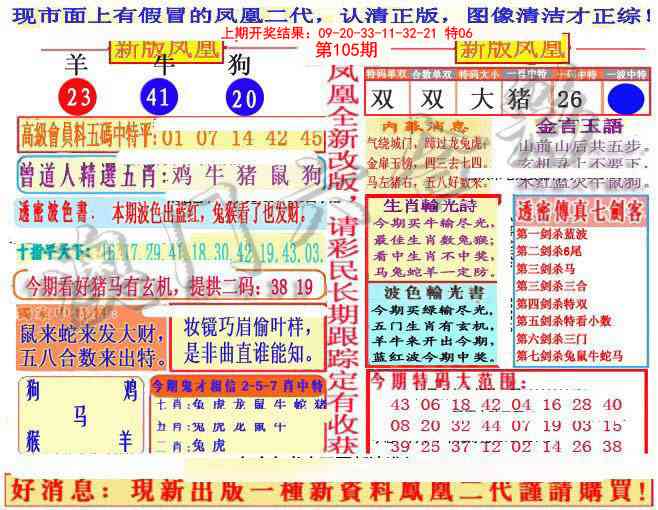This screenshot has height=510, width=658.
Task: Click the 金言玉語 heading
Action: coord(579,126)
